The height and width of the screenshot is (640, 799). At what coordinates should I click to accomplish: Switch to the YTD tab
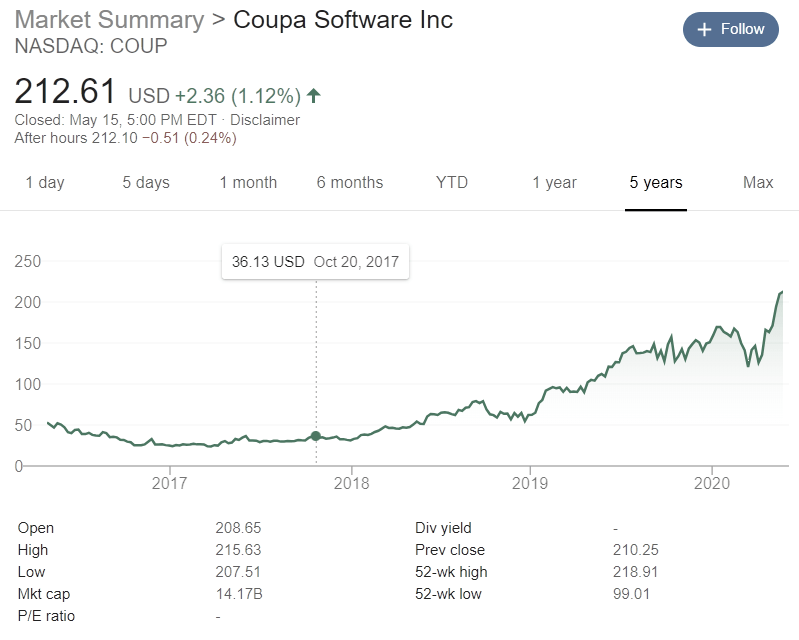tap(451, 182)
